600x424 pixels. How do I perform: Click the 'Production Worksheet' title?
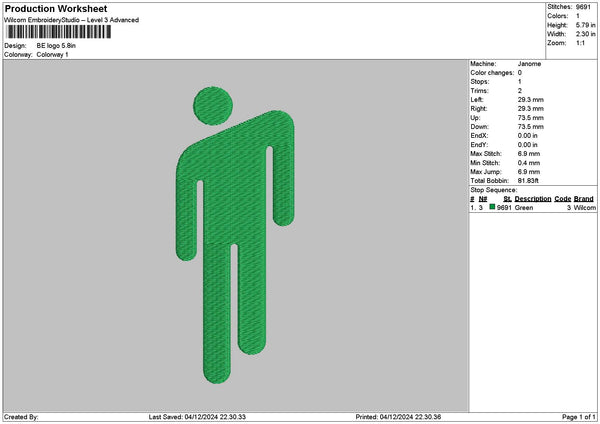pos(56,9)
